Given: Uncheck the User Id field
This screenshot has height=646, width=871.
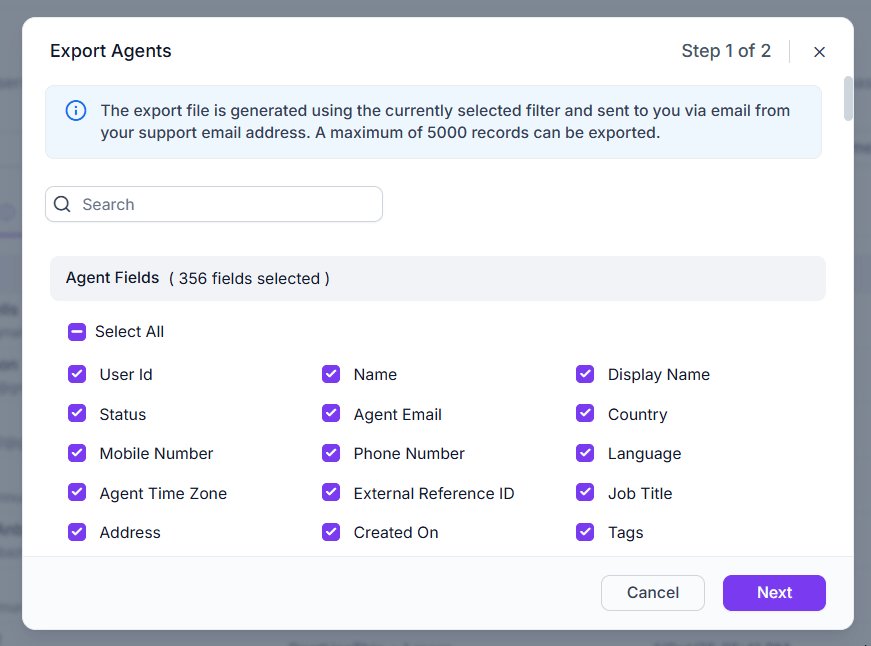Looking at the screenshot, I should tap(77, 374).
